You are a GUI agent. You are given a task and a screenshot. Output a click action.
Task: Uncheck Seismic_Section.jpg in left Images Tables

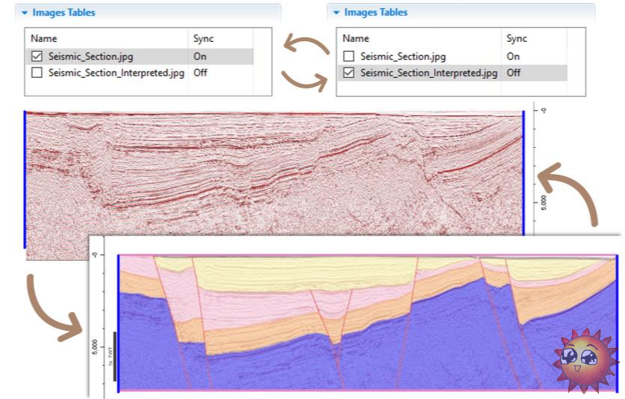point(37,56)
